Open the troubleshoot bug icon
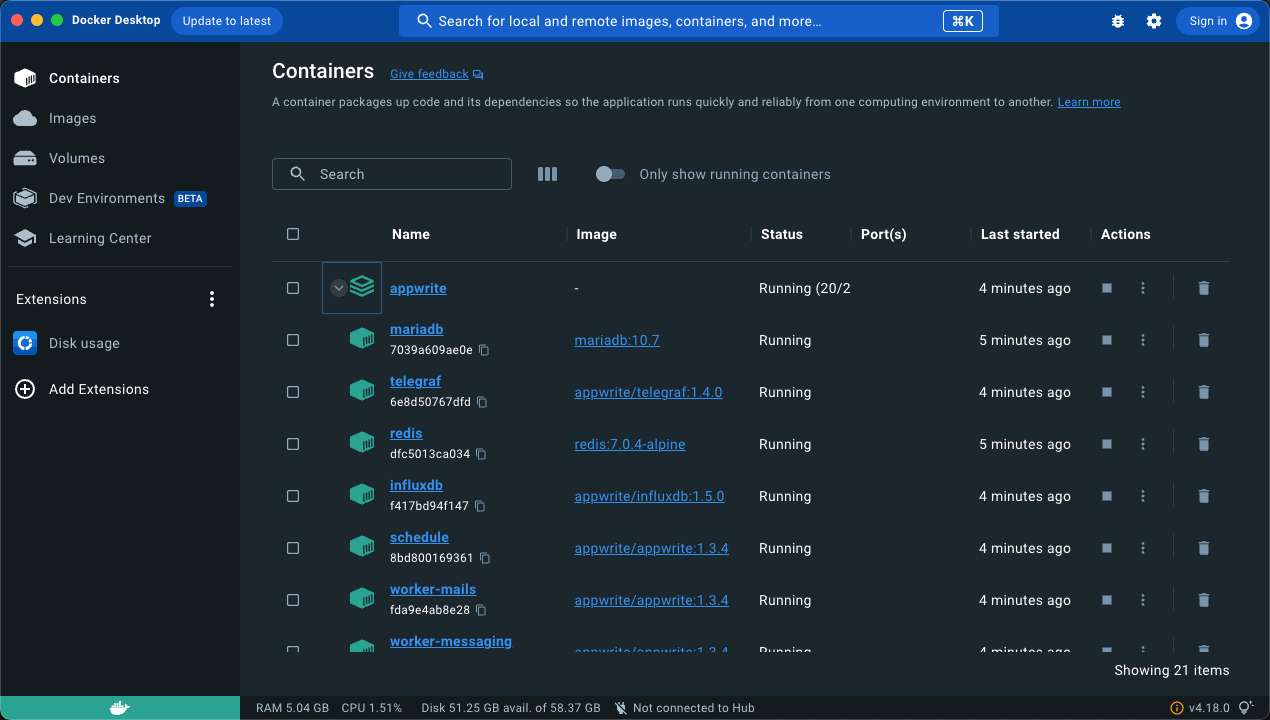1270x720 pixels. tap(1118, 21)
